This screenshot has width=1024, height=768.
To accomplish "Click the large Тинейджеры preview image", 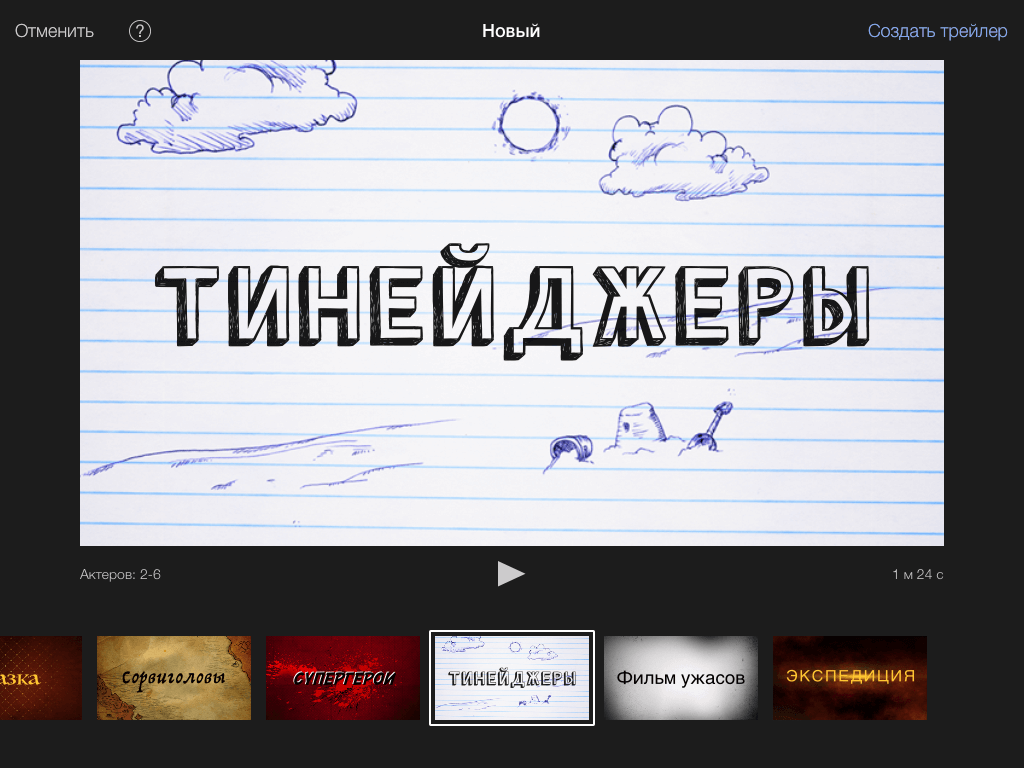I will 512,303.
